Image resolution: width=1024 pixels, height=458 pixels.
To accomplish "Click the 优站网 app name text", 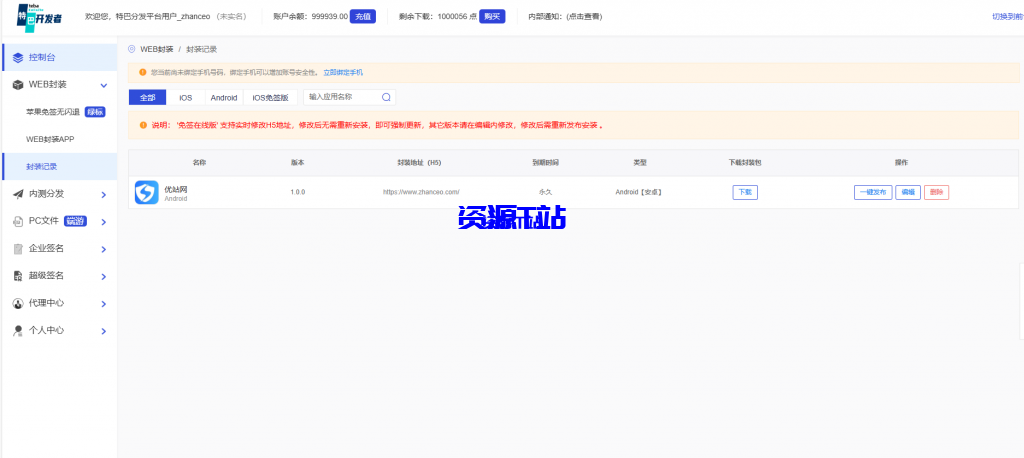I will click(176, 189).
